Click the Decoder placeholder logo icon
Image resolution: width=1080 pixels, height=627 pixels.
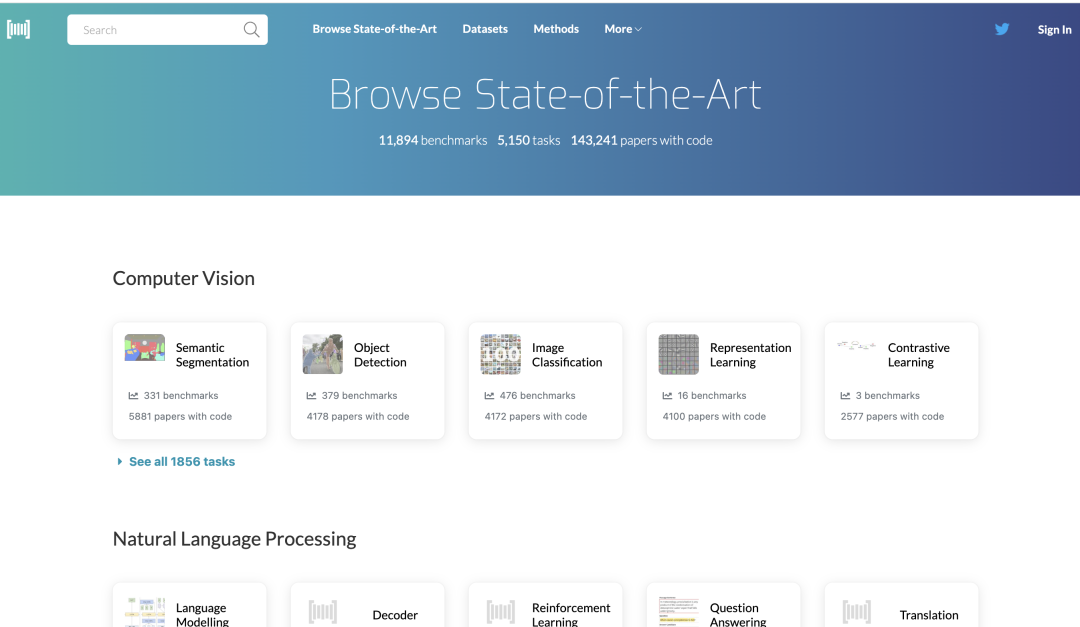[x=322, y=612]
